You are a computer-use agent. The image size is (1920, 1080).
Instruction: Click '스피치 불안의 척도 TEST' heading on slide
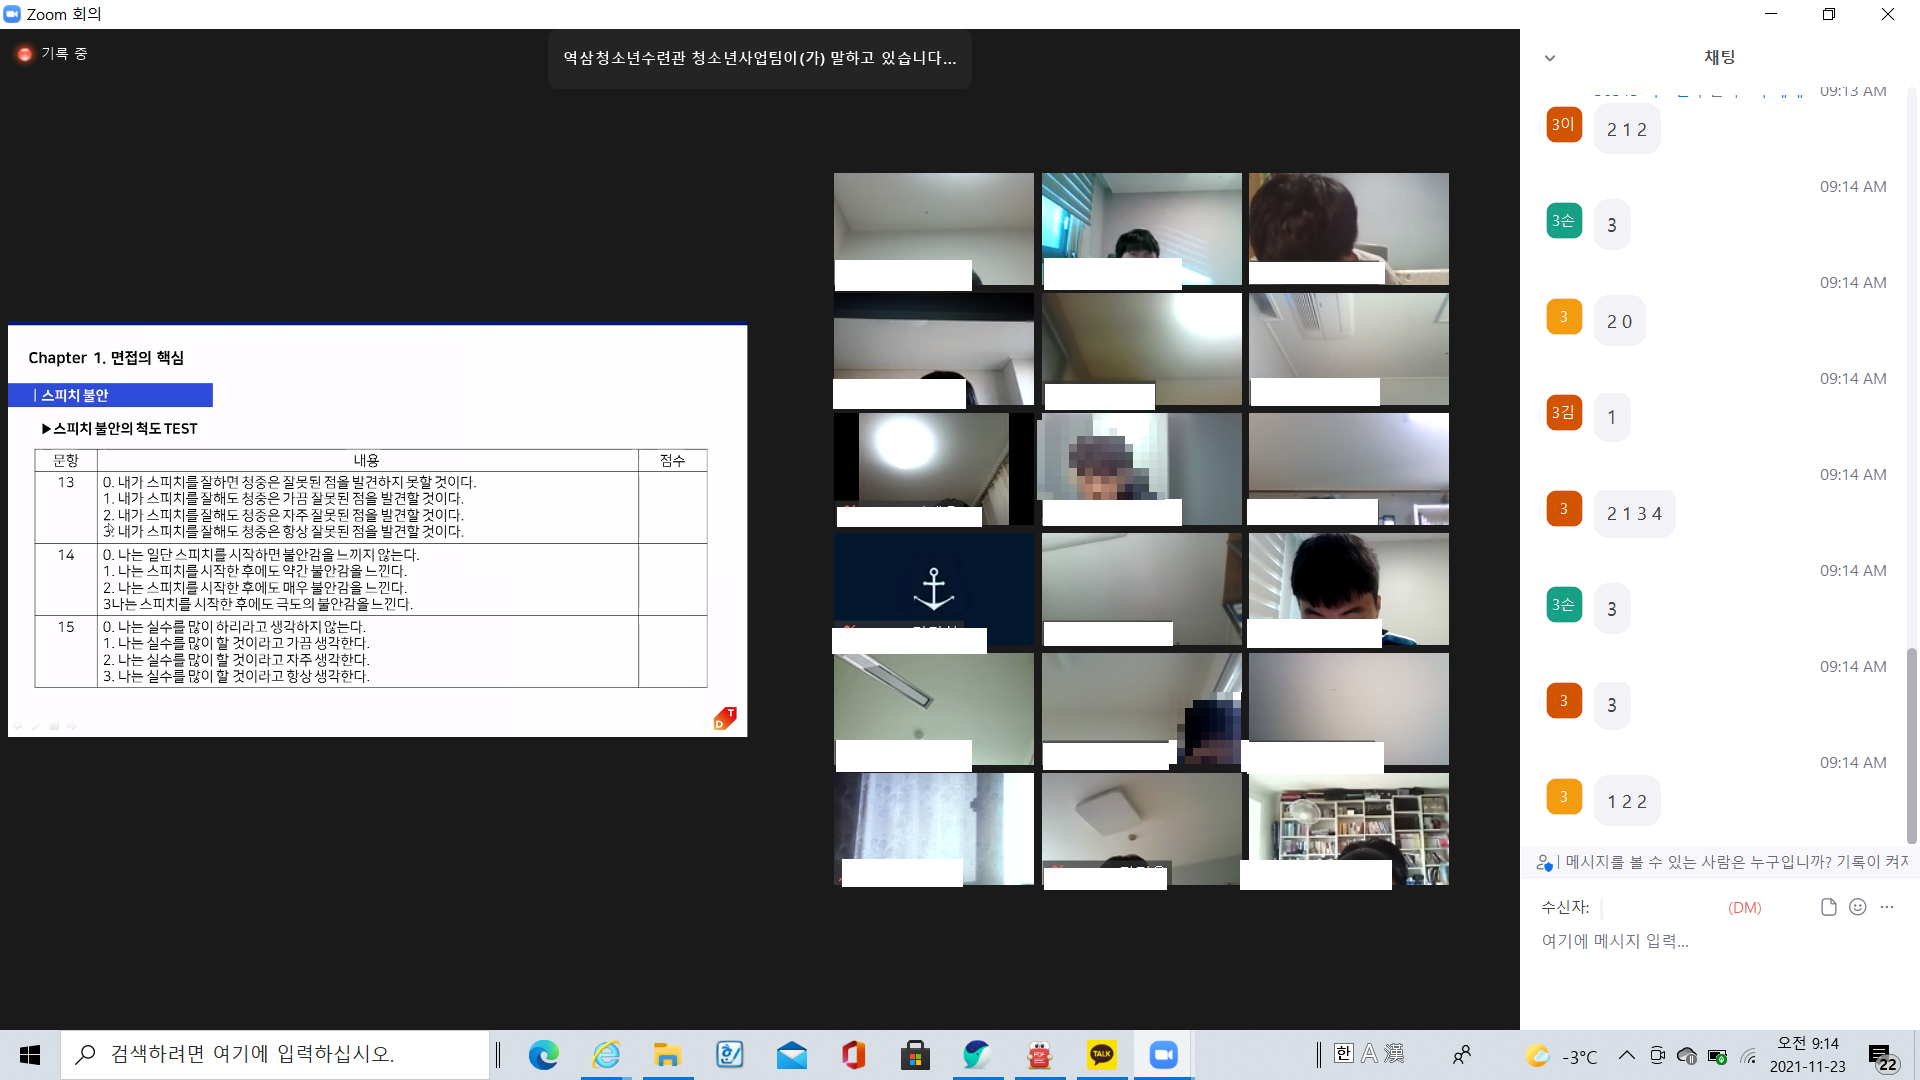coord(120,428)
